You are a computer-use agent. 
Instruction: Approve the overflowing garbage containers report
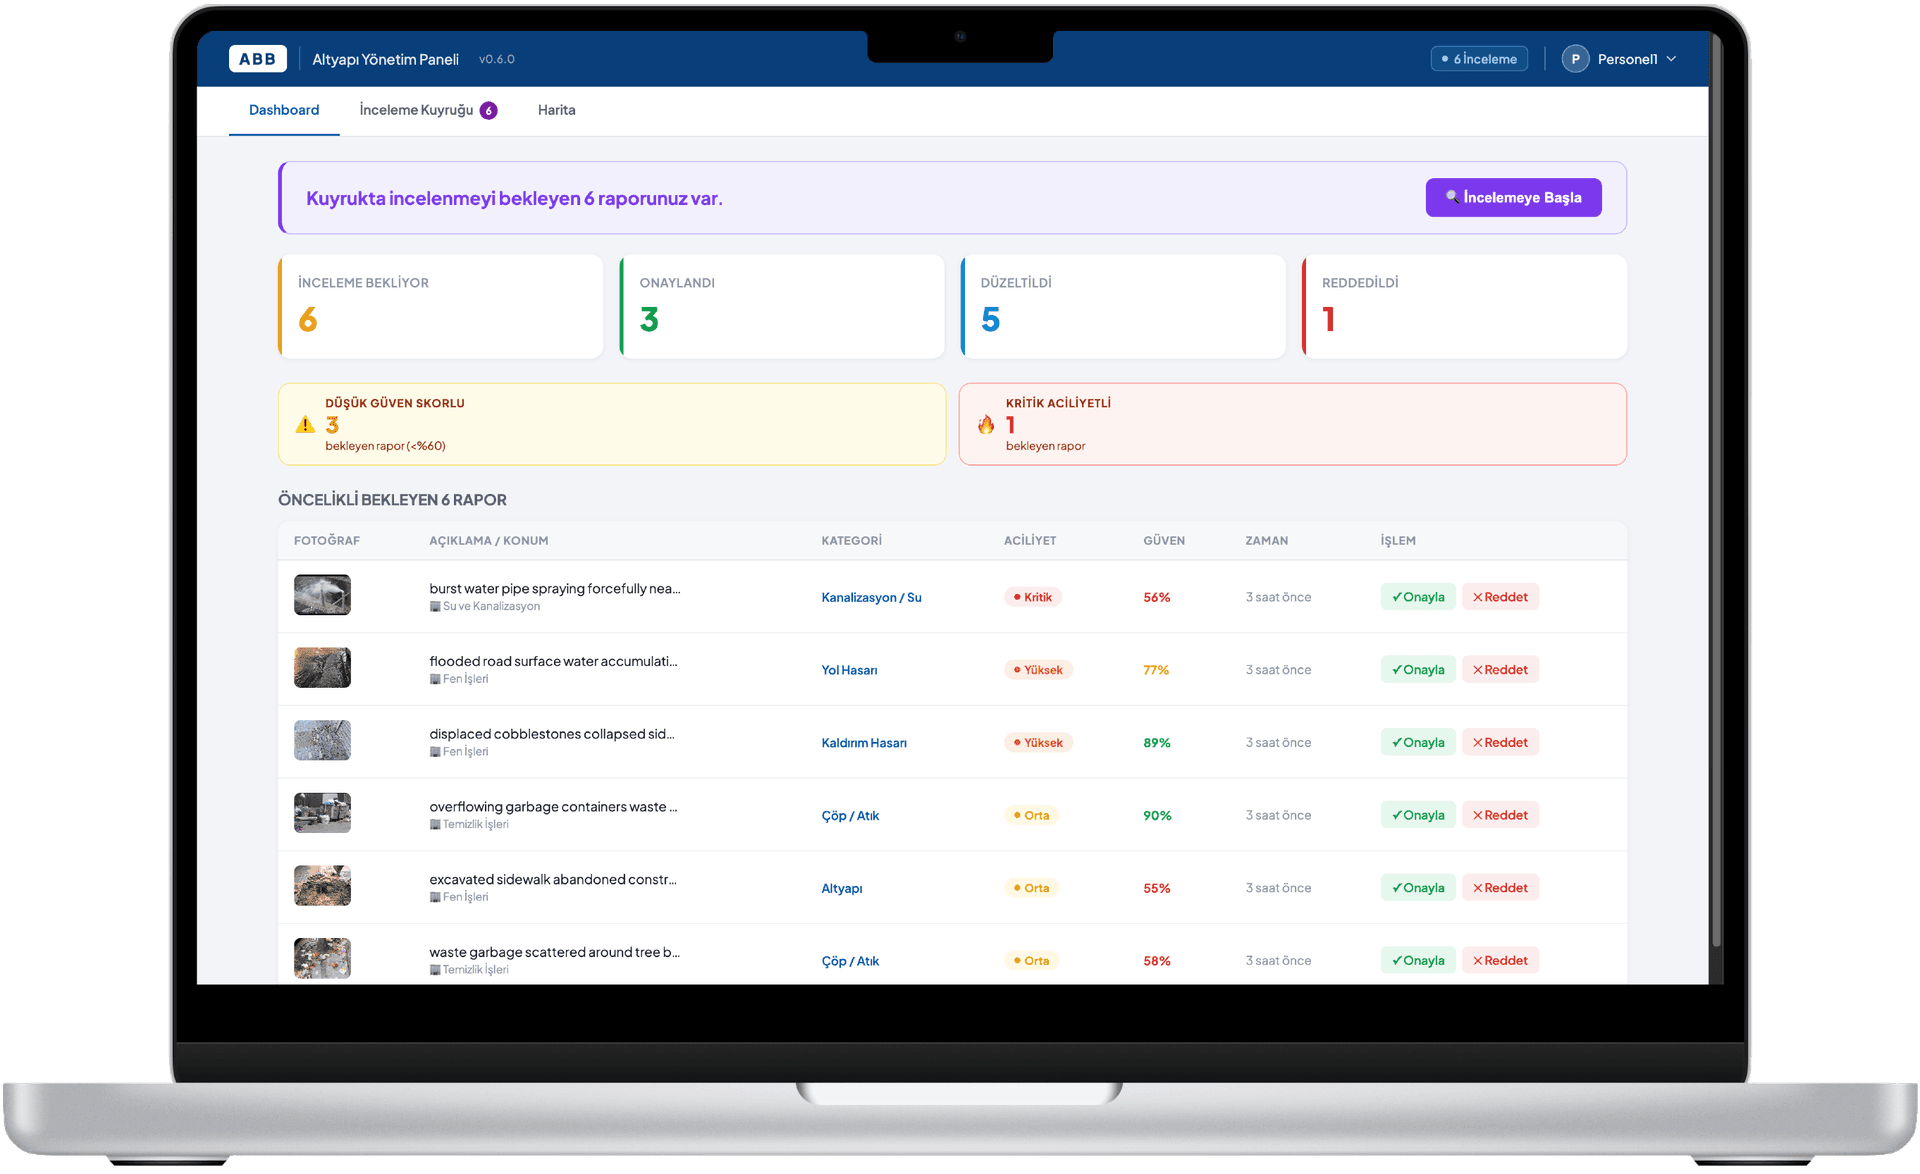1418,815
